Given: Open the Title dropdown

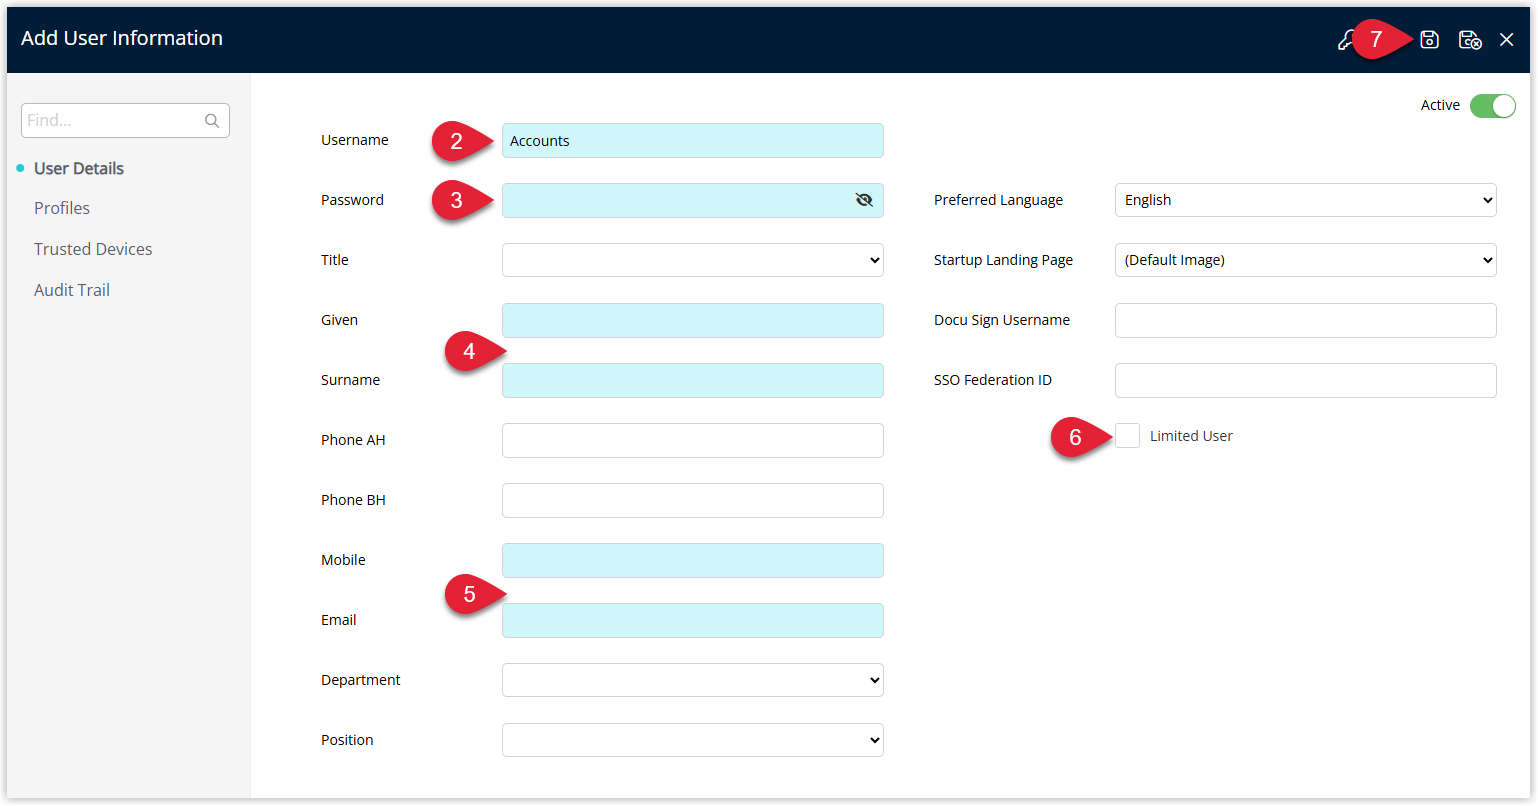Looking at the screenshot, I should point(693,260).
